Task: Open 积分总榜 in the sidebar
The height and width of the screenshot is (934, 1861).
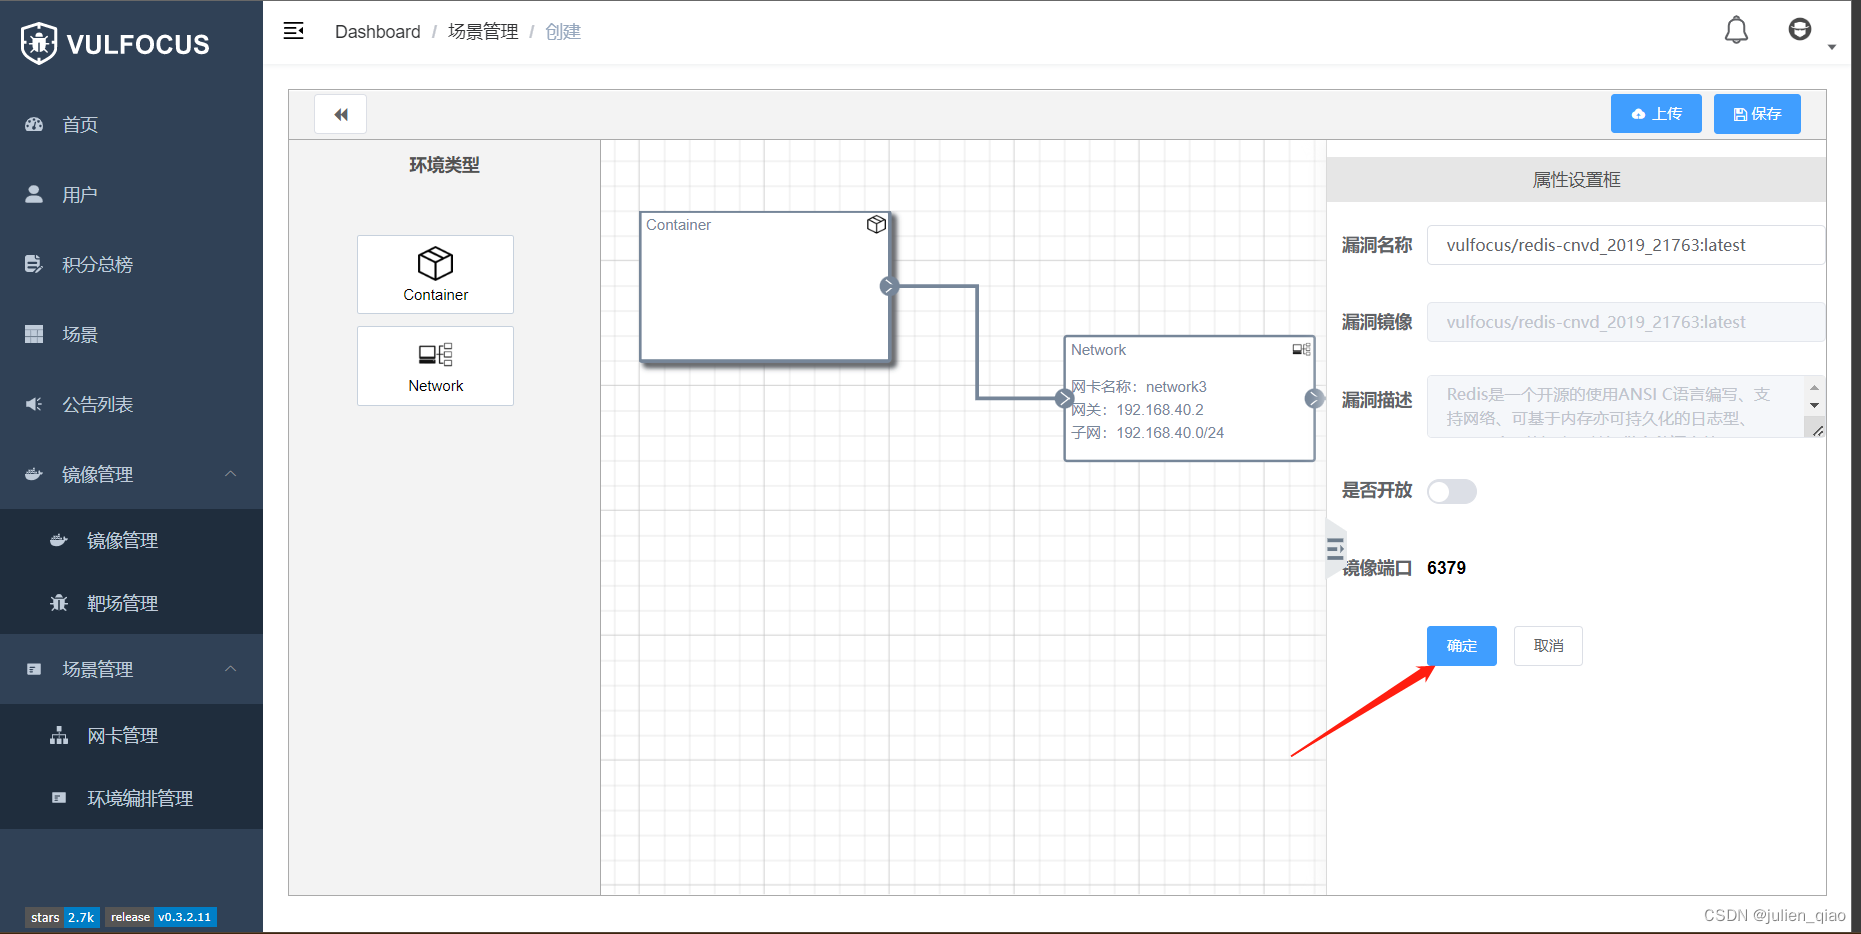Action: point(131,264)
